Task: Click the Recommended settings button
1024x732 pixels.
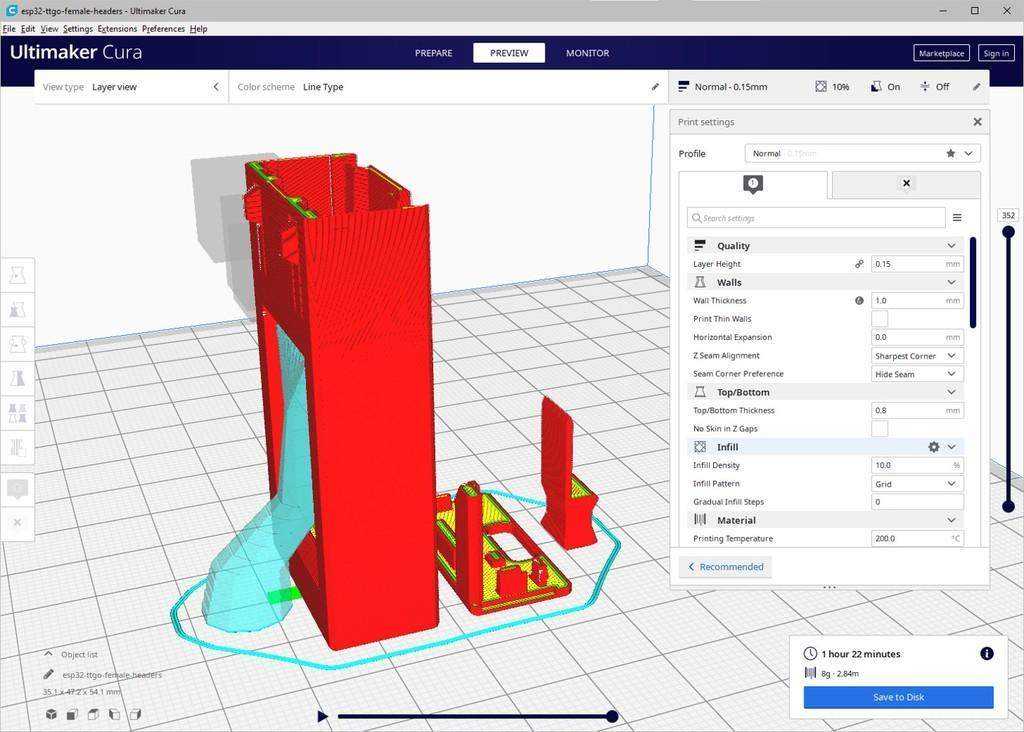Action: point(726,567)
